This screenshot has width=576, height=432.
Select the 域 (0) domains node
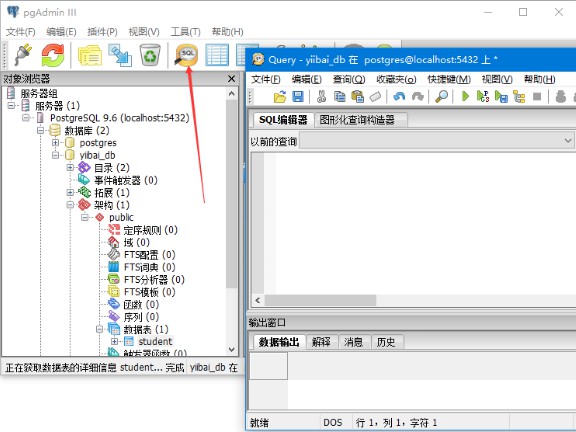[136, 242]
